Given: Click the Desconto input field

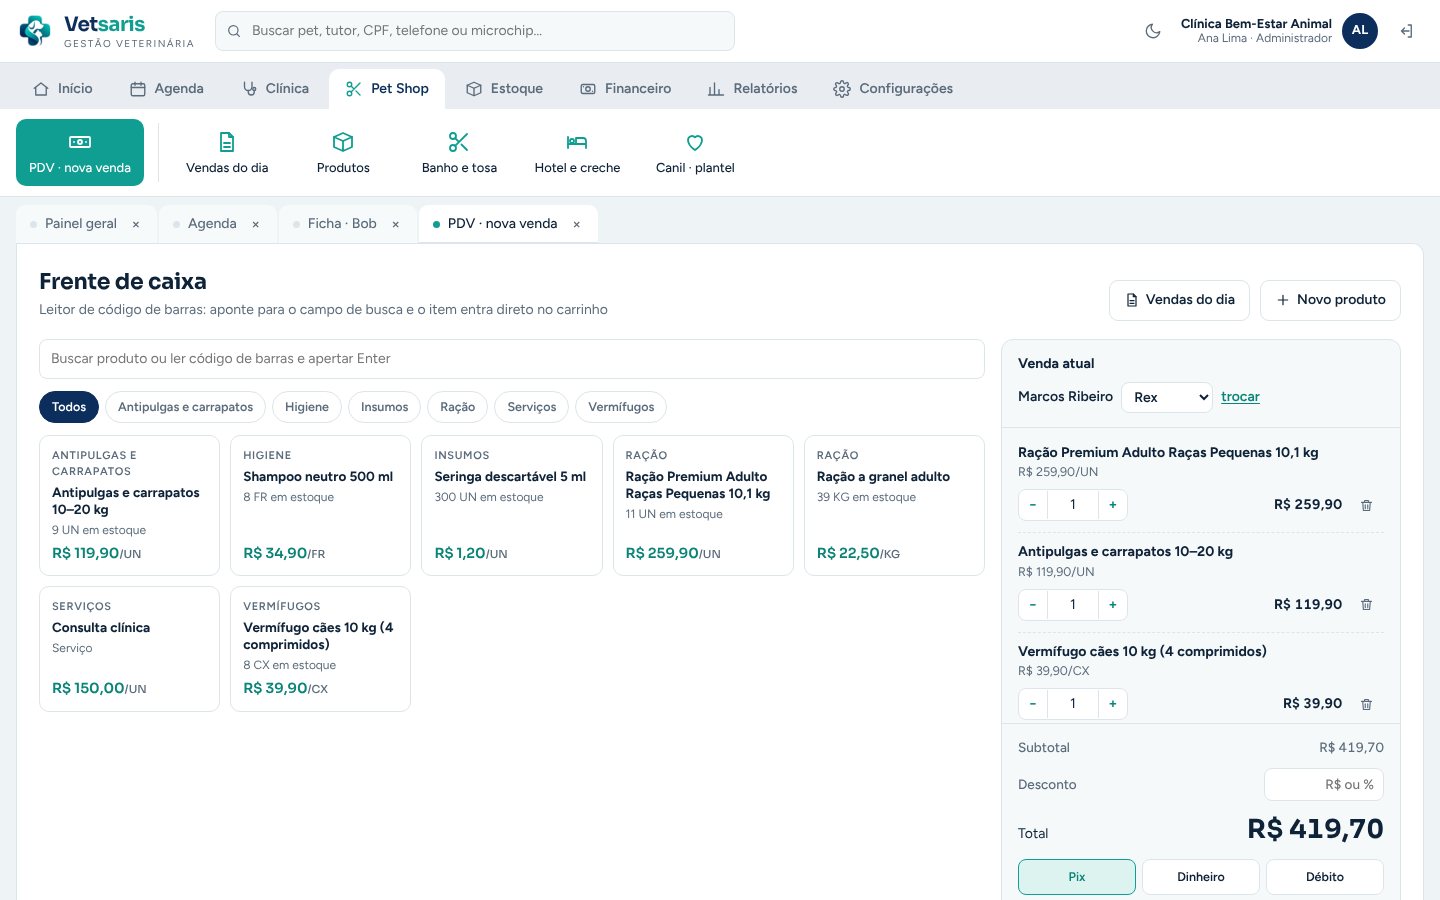Looking at the screenshot, I should [x=1324, y=785].
